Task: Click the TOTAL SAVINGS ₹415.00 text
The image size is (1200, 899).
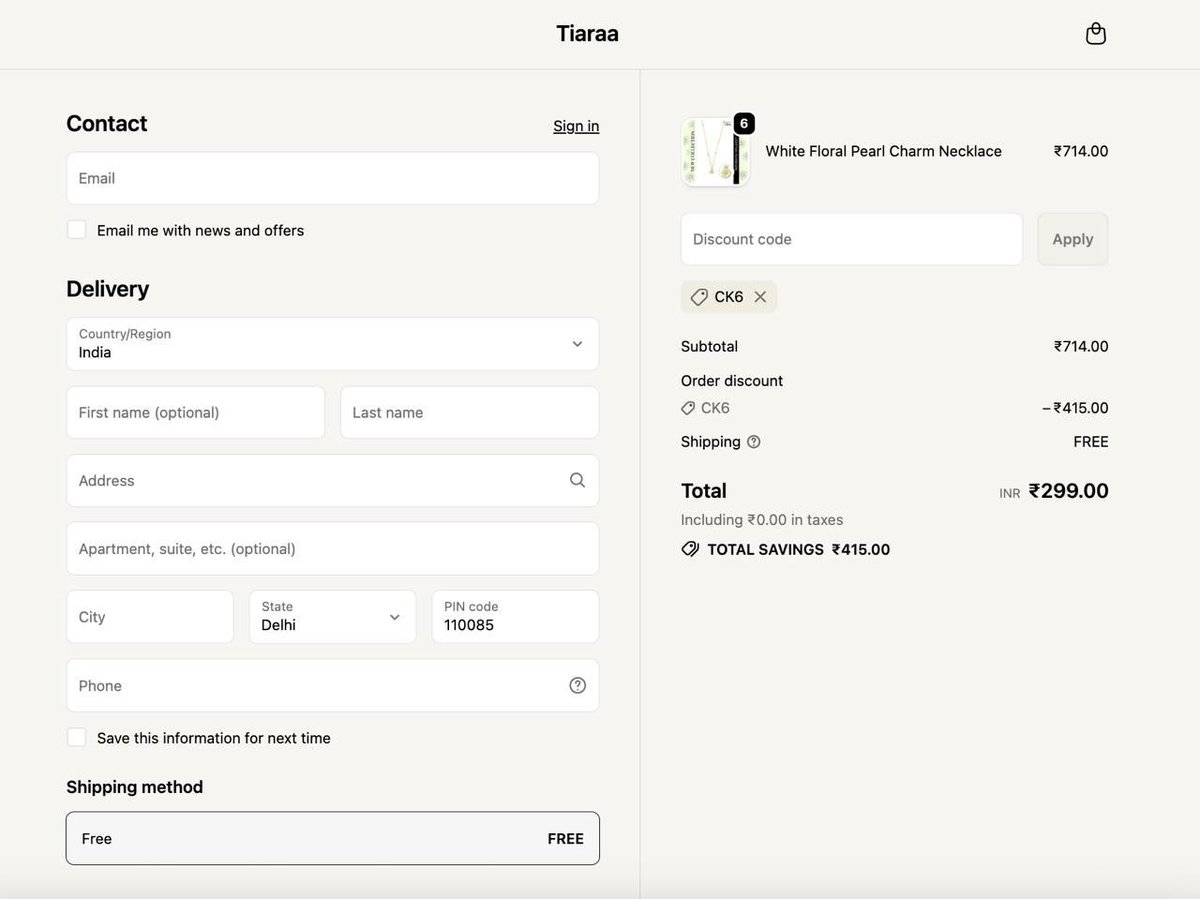Action: tap(799, 549)
